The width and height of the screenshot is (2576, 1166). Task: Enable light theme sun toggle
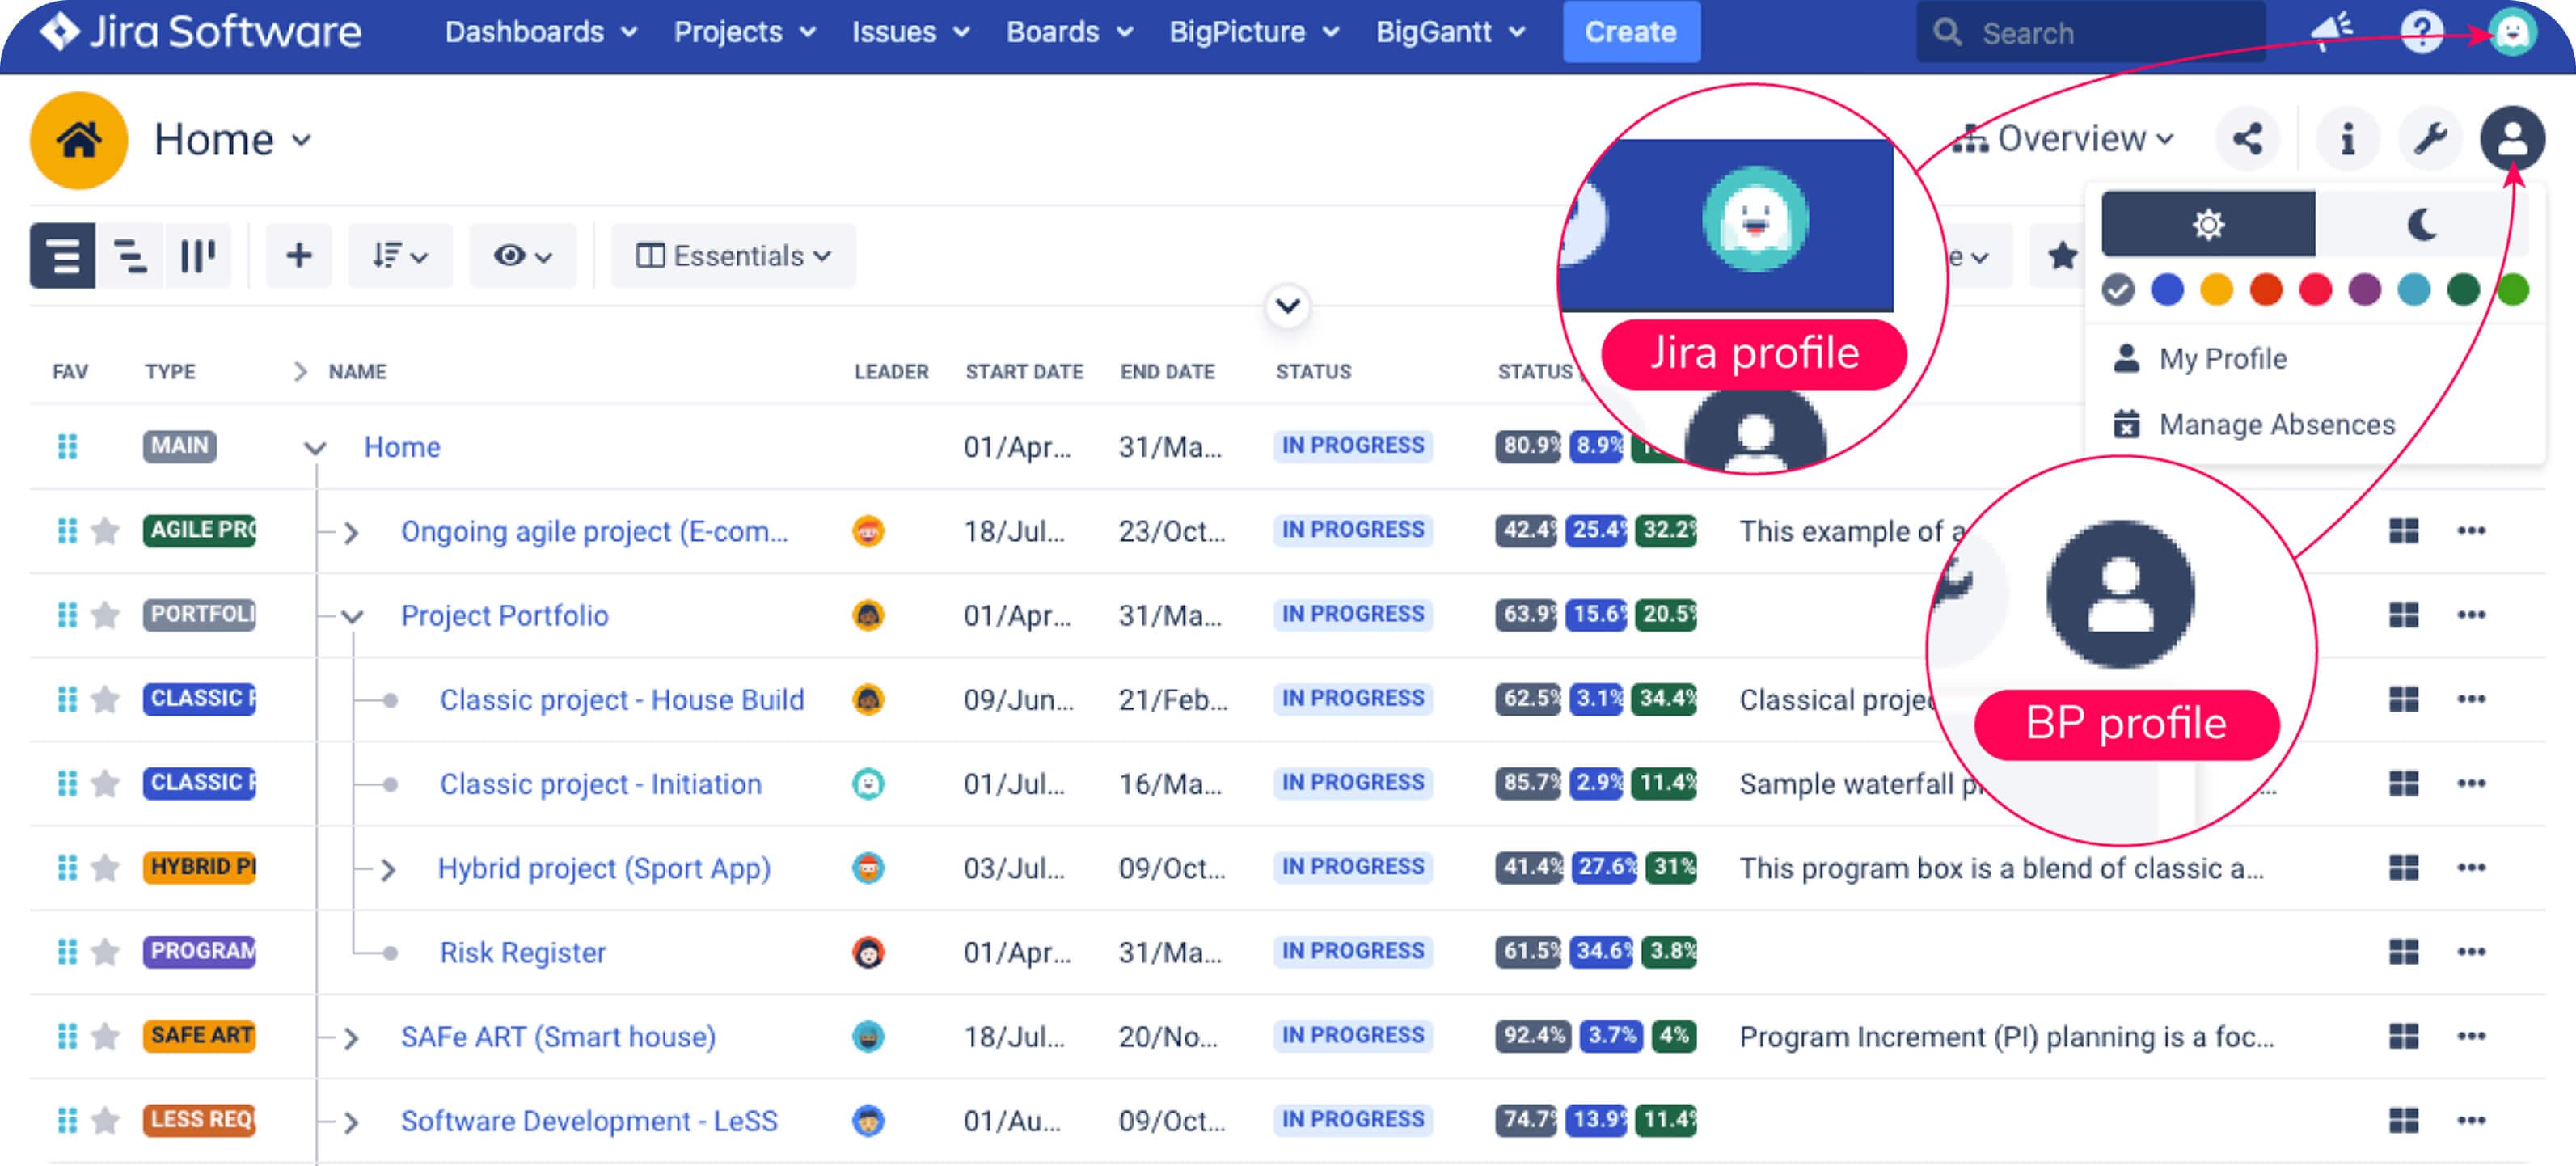coord(2207,224)
